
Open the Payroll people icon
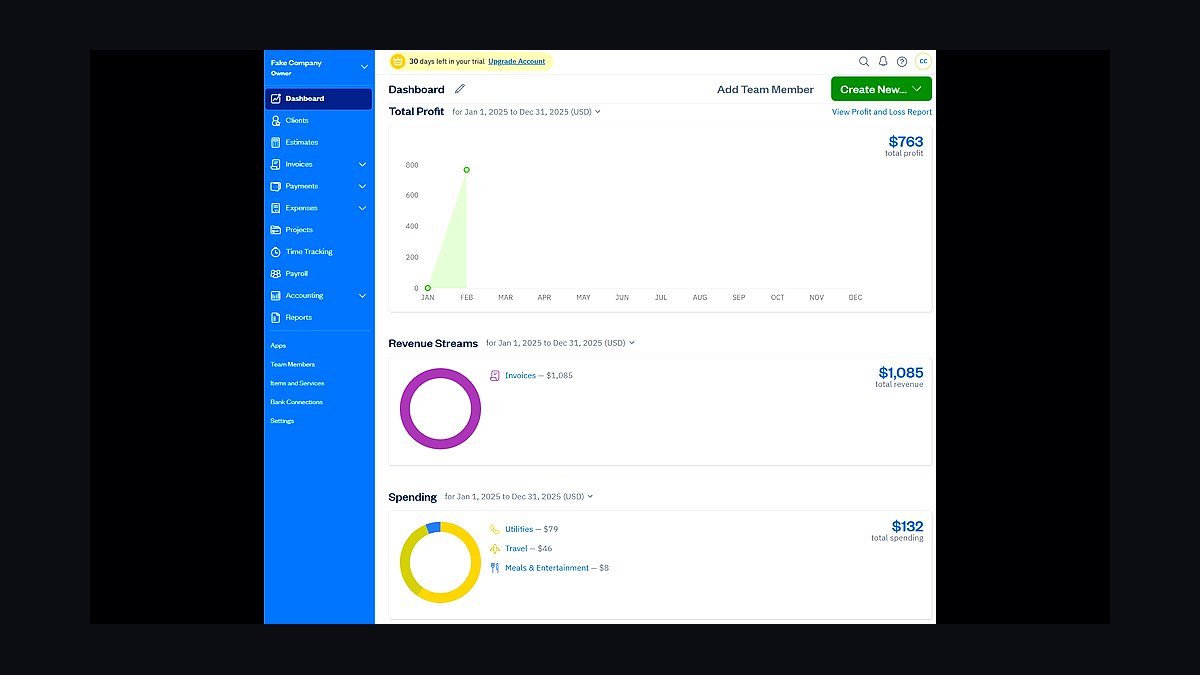pyautogui.click(x=276, y=273)
